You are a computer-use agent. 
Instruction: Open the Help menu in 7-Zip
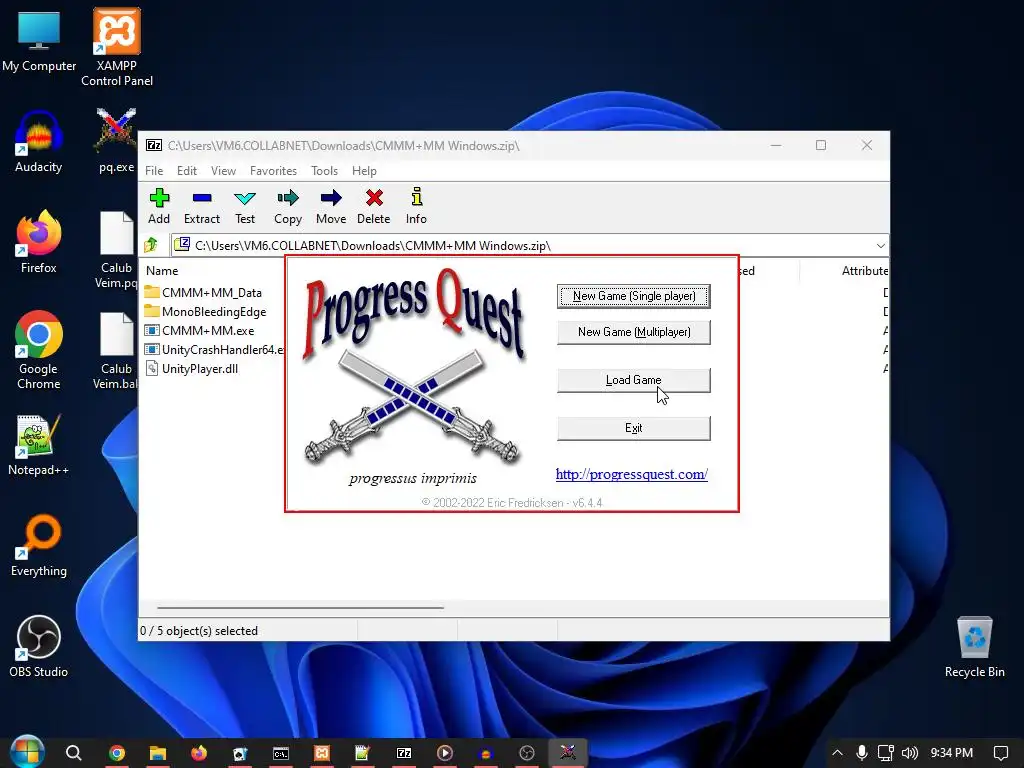pos(364,170)
